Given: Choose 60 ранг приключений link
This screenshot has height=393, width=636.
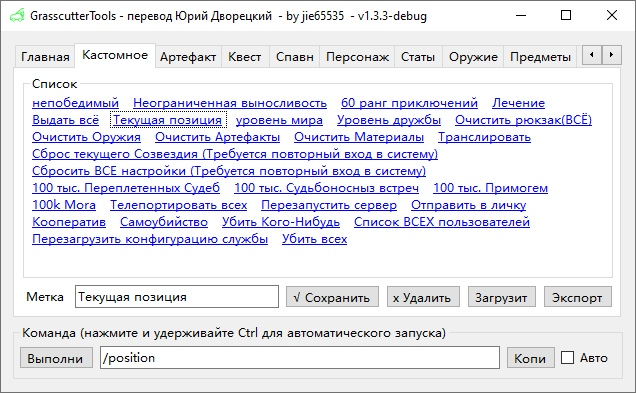Looking at the screenshot, I should (409, 103).
